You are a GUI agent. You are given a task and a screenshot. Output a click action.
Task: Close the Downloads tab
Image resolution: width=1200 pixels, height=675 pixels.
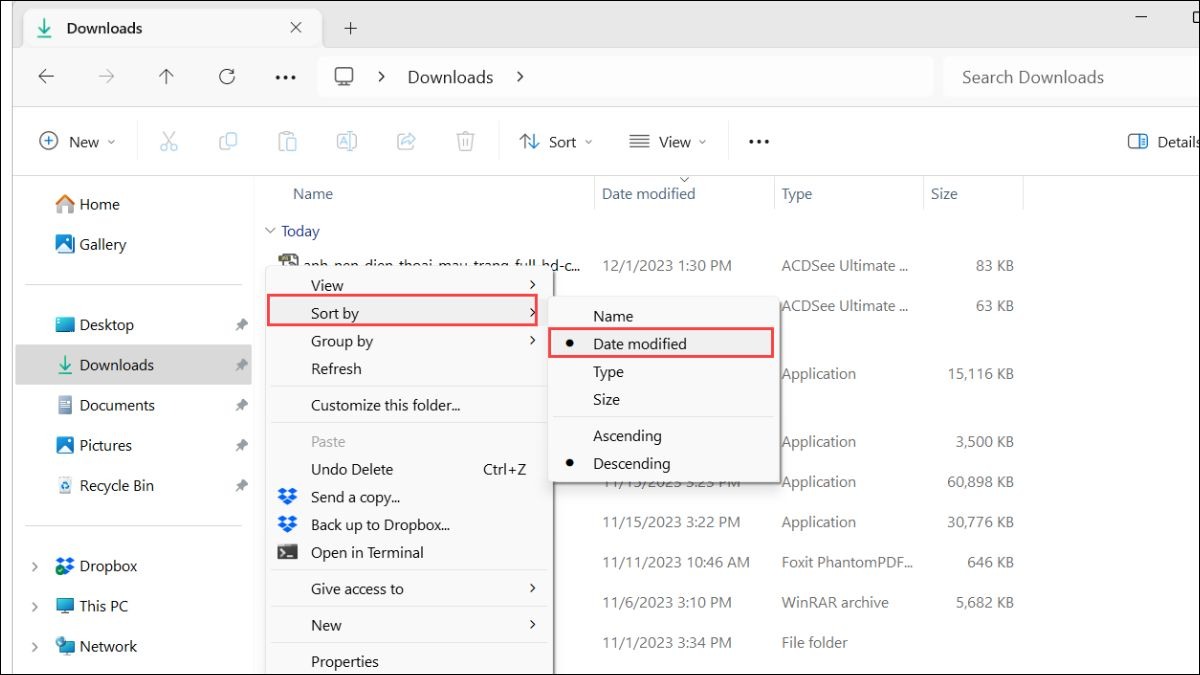296,28
